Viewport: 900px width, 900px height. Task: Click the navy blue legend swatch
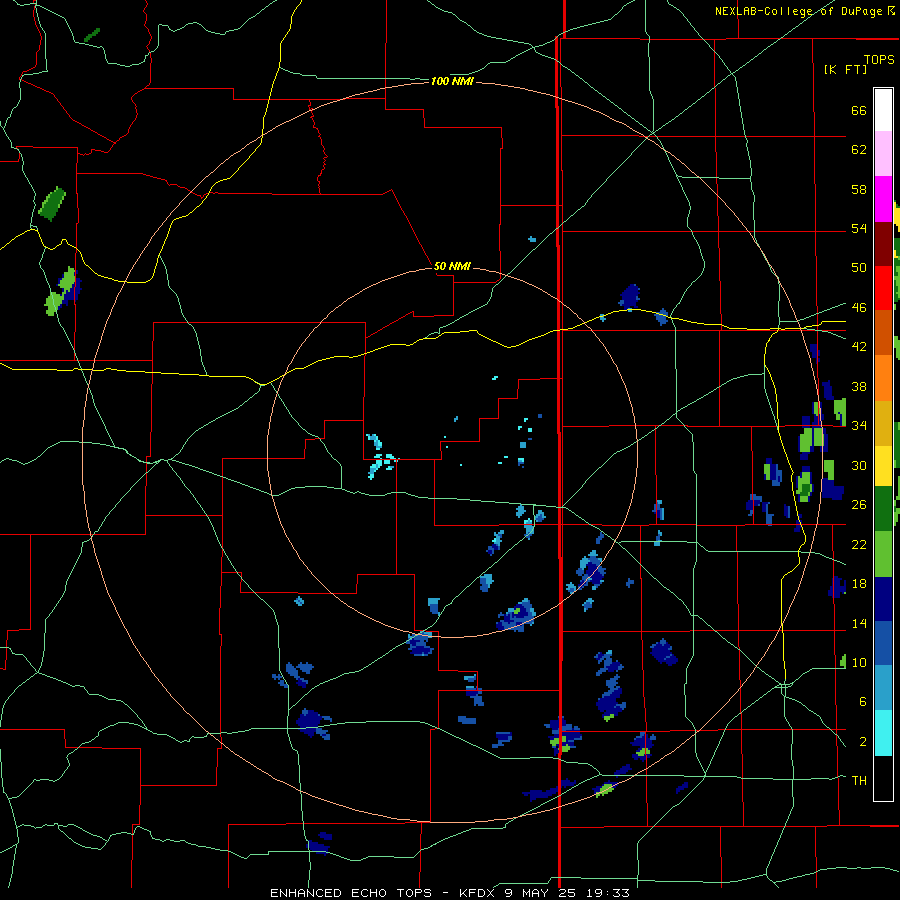click(x=883, y=599)
